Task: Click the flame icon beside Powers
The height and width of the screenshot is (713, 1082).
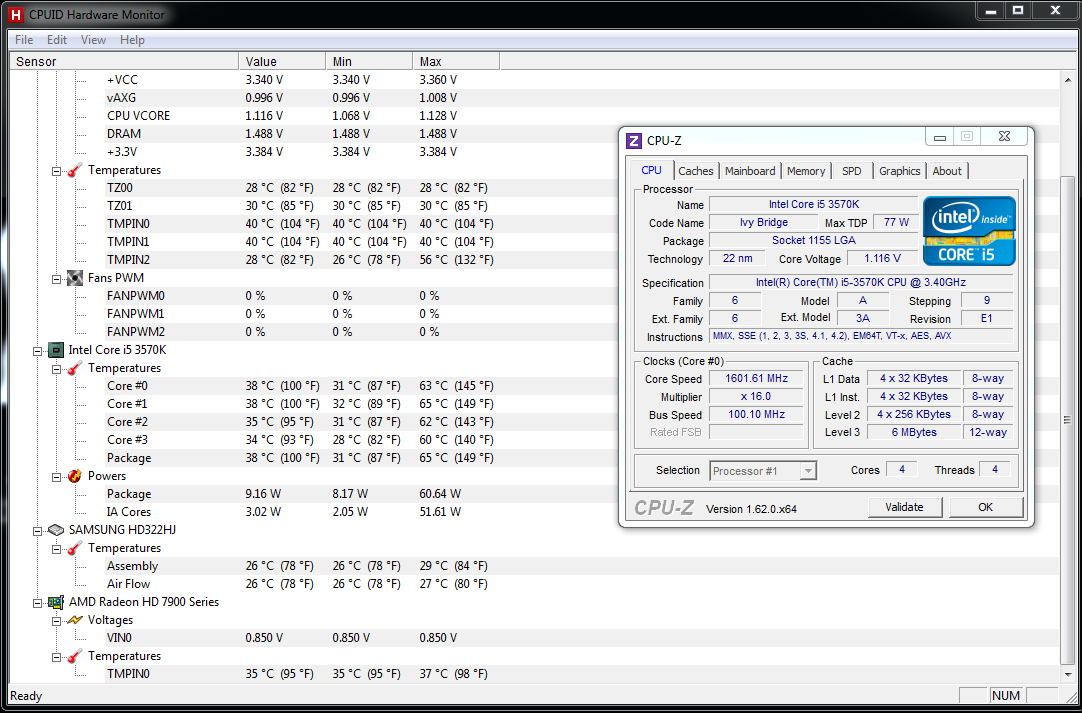Action: point(75,476)
